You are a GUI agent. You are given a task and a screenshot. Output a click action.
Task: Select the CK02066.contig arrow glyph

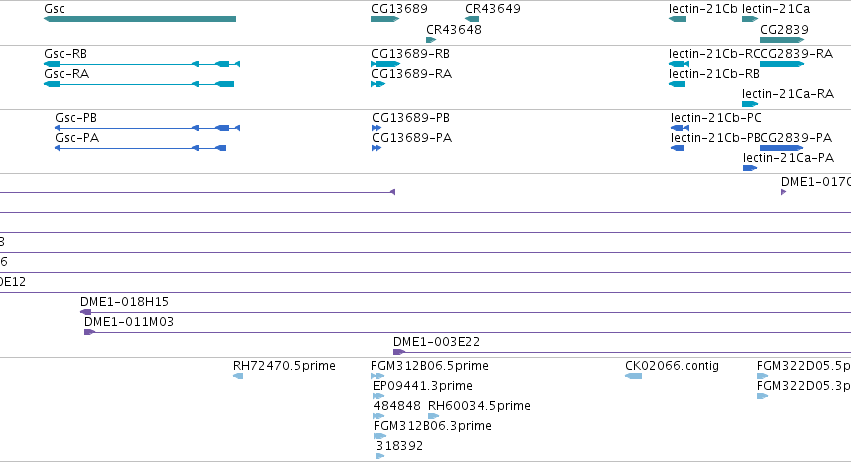(x=633, y=376)
